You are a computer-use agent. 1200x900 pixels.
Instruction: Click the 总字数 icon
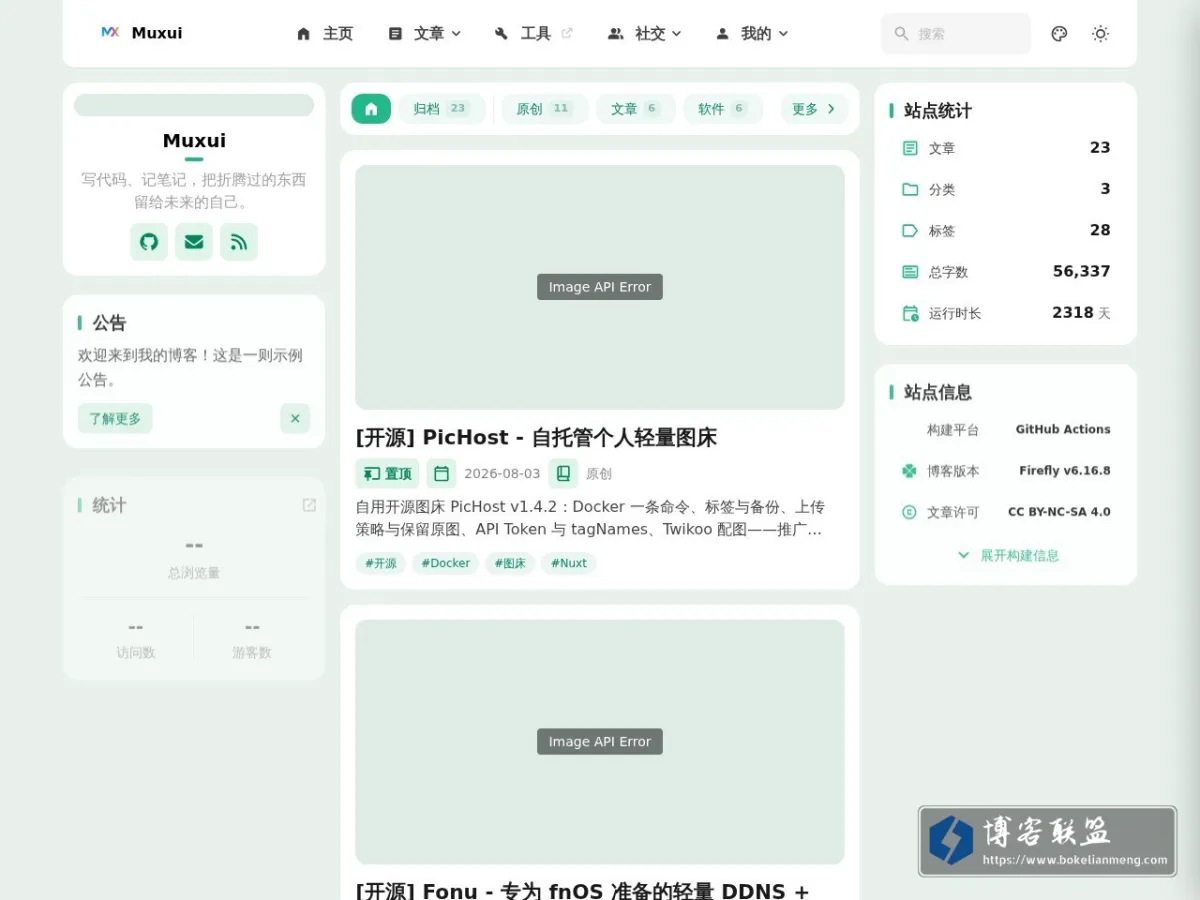click(910, 272)
